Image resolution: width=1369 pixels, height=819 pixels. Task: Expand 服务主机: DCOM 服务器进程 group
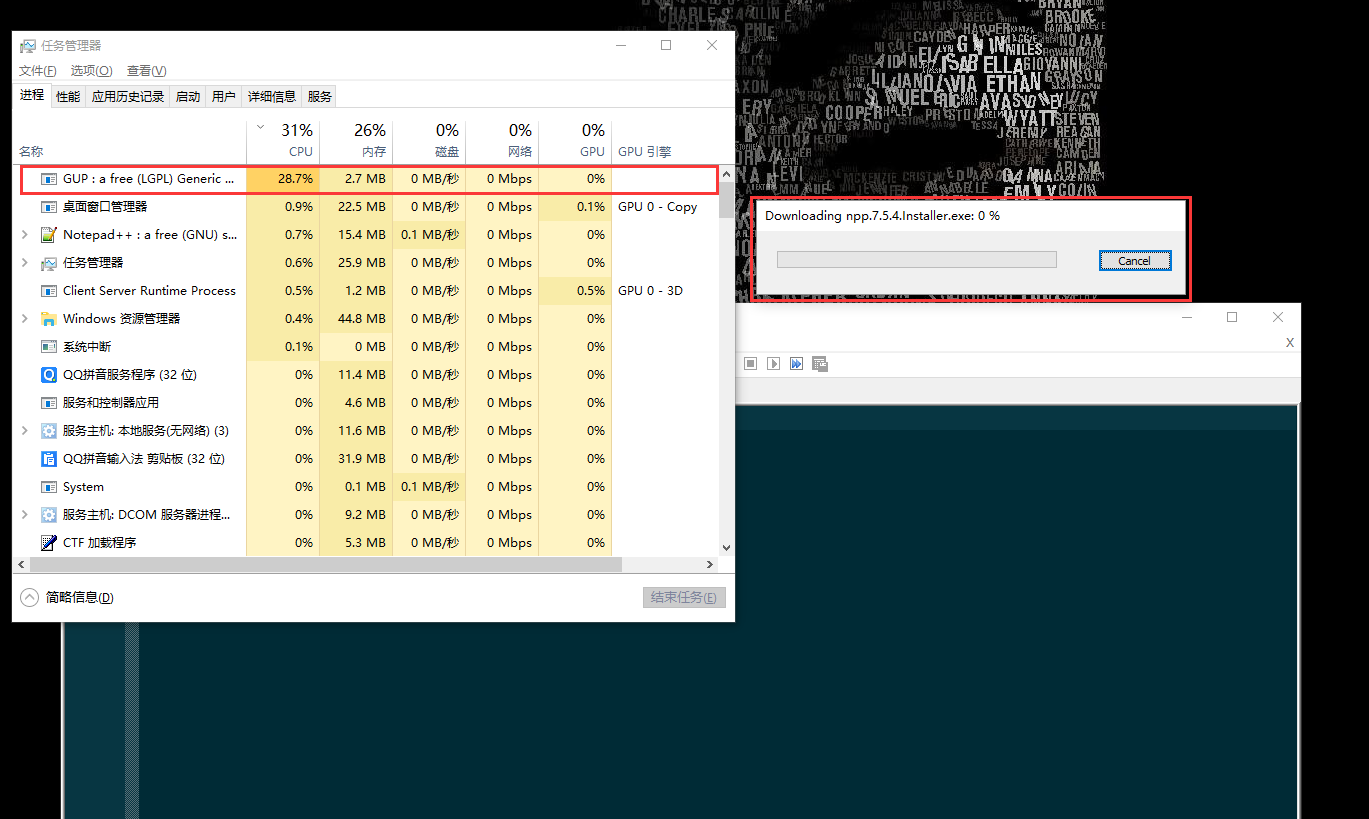[25, 515]
